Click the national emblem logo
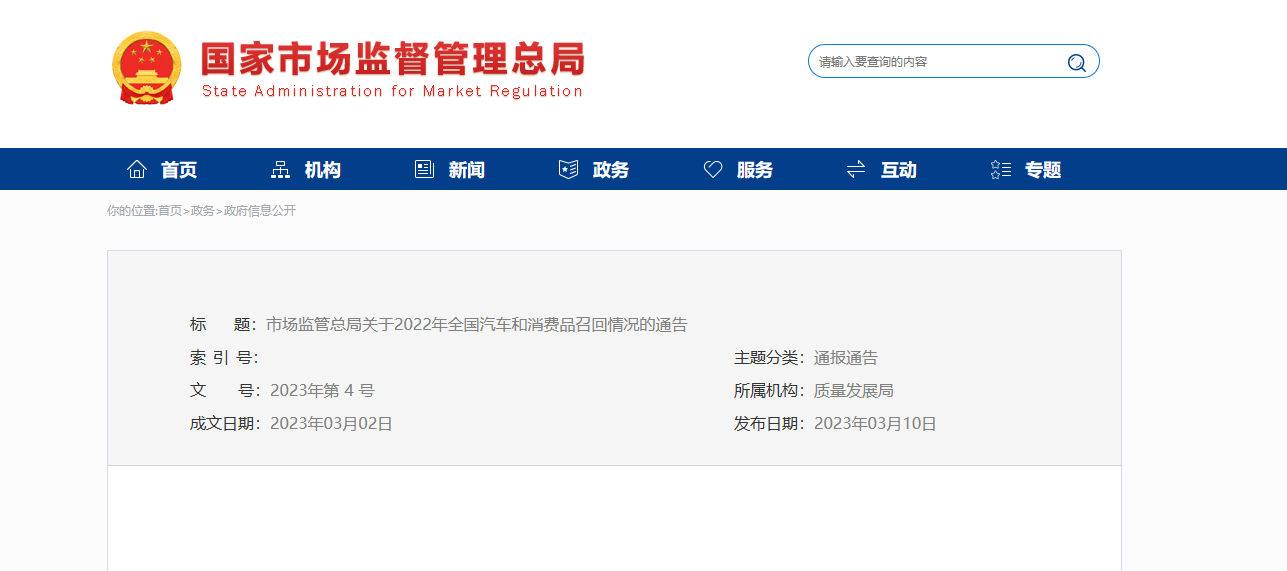Screen dimensions: 1287x571 [146, 67]
